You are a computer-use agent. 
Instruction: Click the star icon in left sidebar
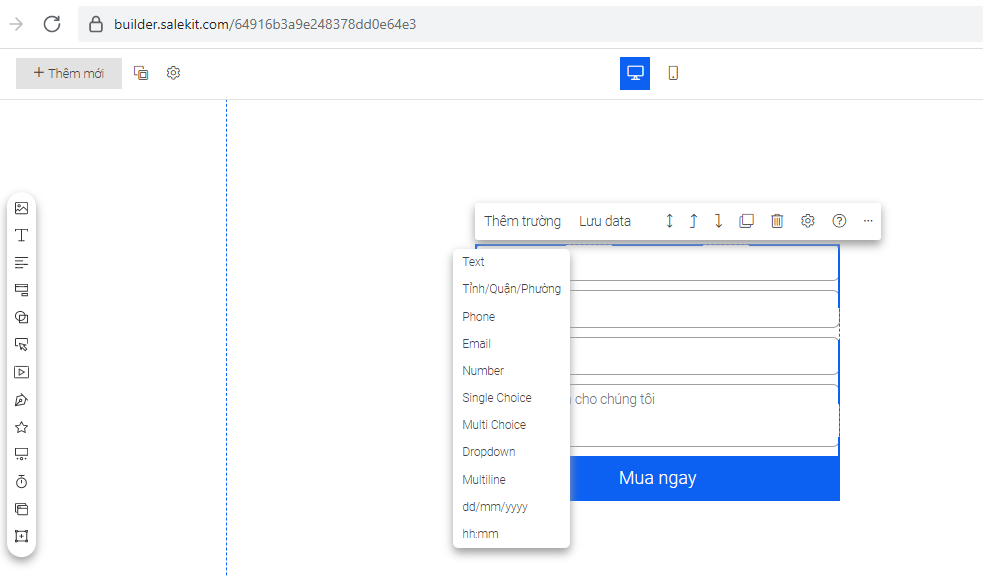(x=21, y=427)
